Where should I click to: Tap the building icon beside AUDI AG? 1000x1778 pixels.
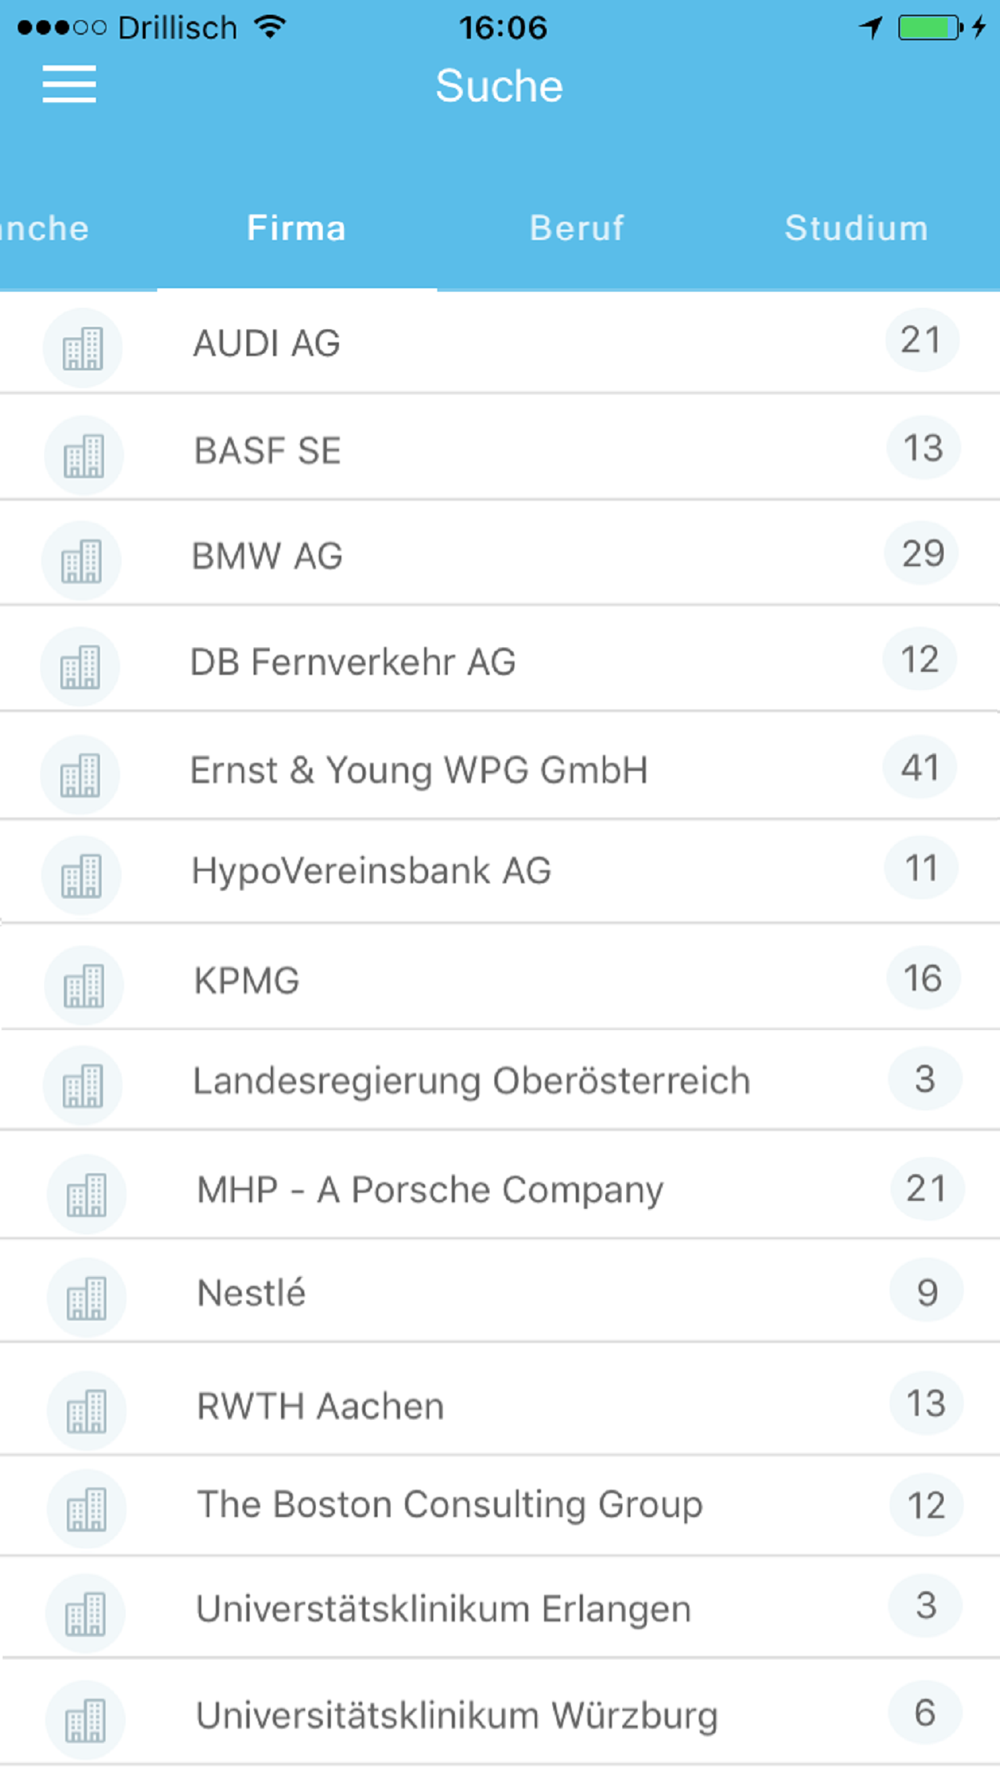[82, 348]
